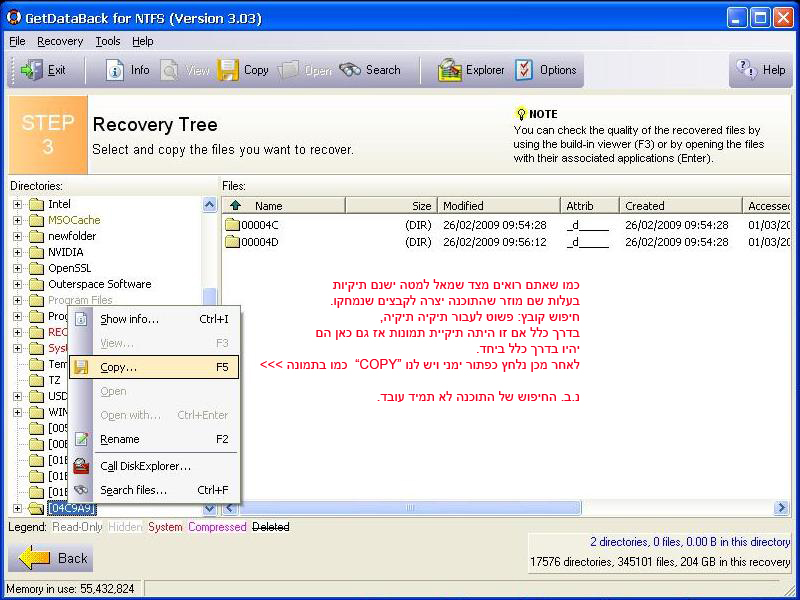The width and height of the screenshot is (800, 600).
Task: Open Search with the binoculars icon
Action: [x=349, y=70]
